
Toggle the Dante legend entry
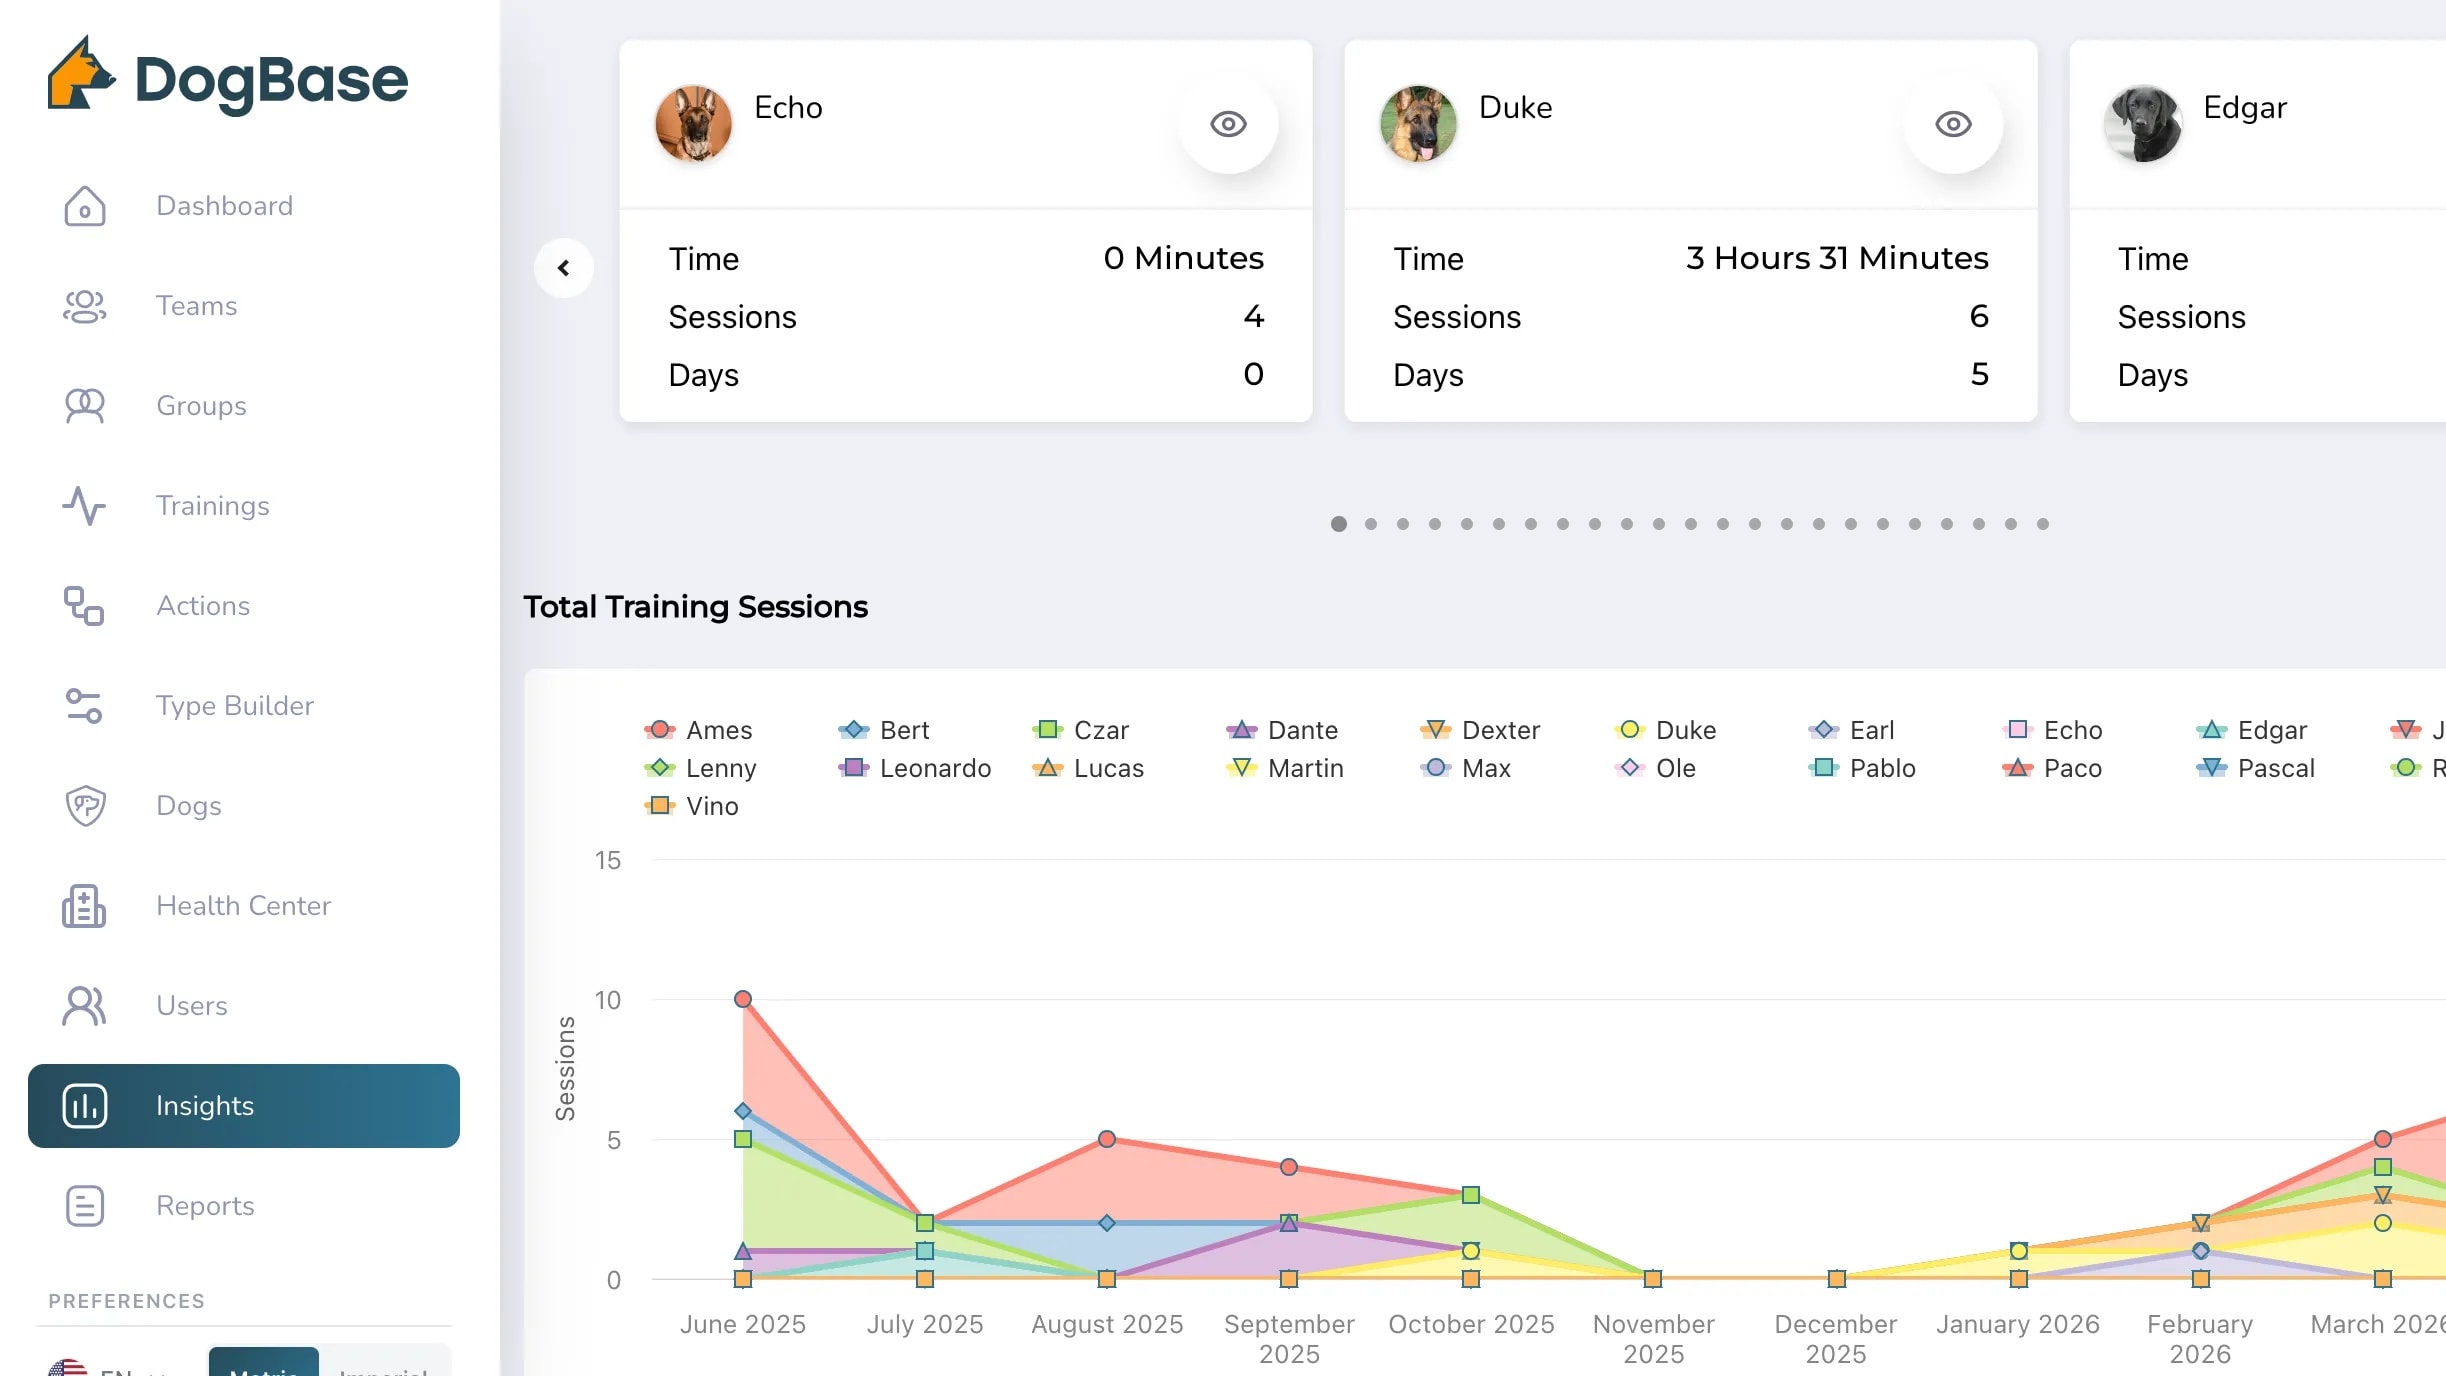(x=1282, y=730)
